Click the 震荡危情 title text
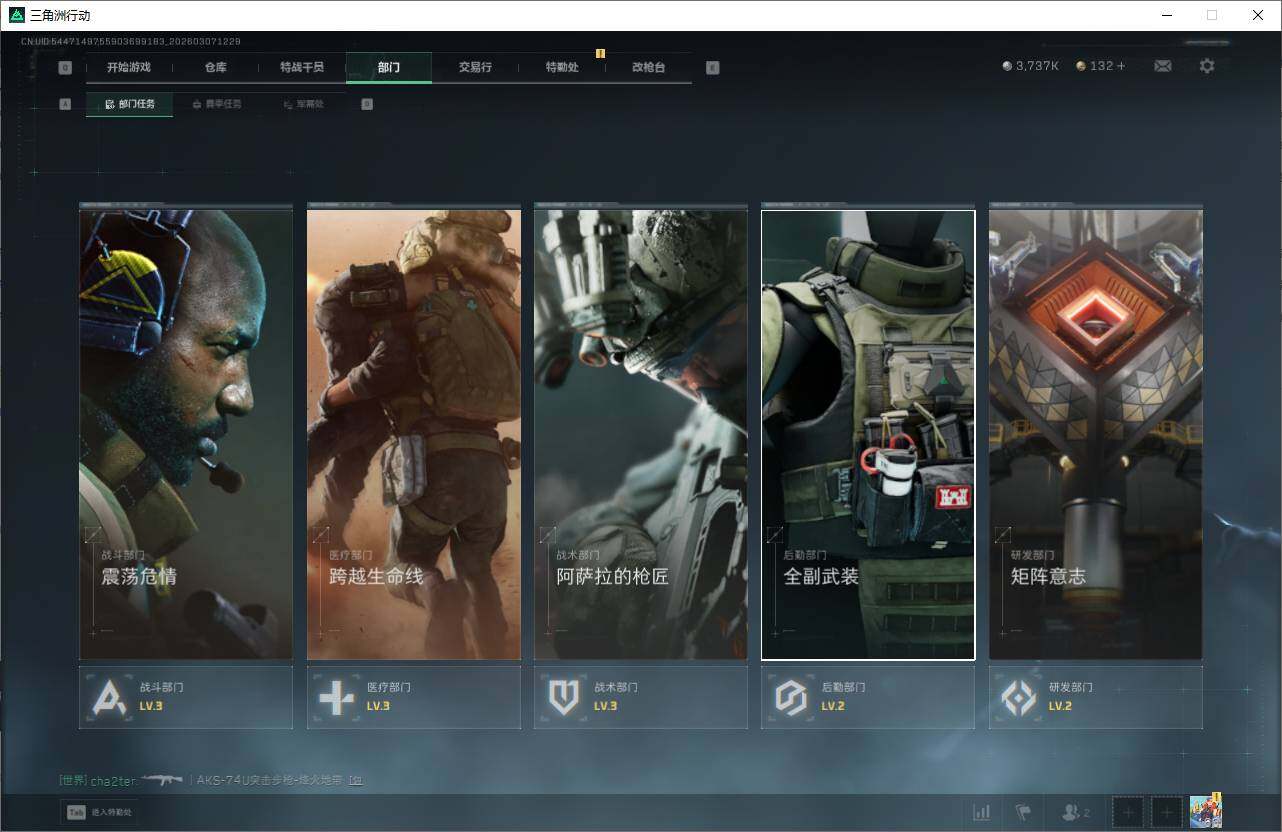Viewport: 1282px width, 832px height. [139, 577]
